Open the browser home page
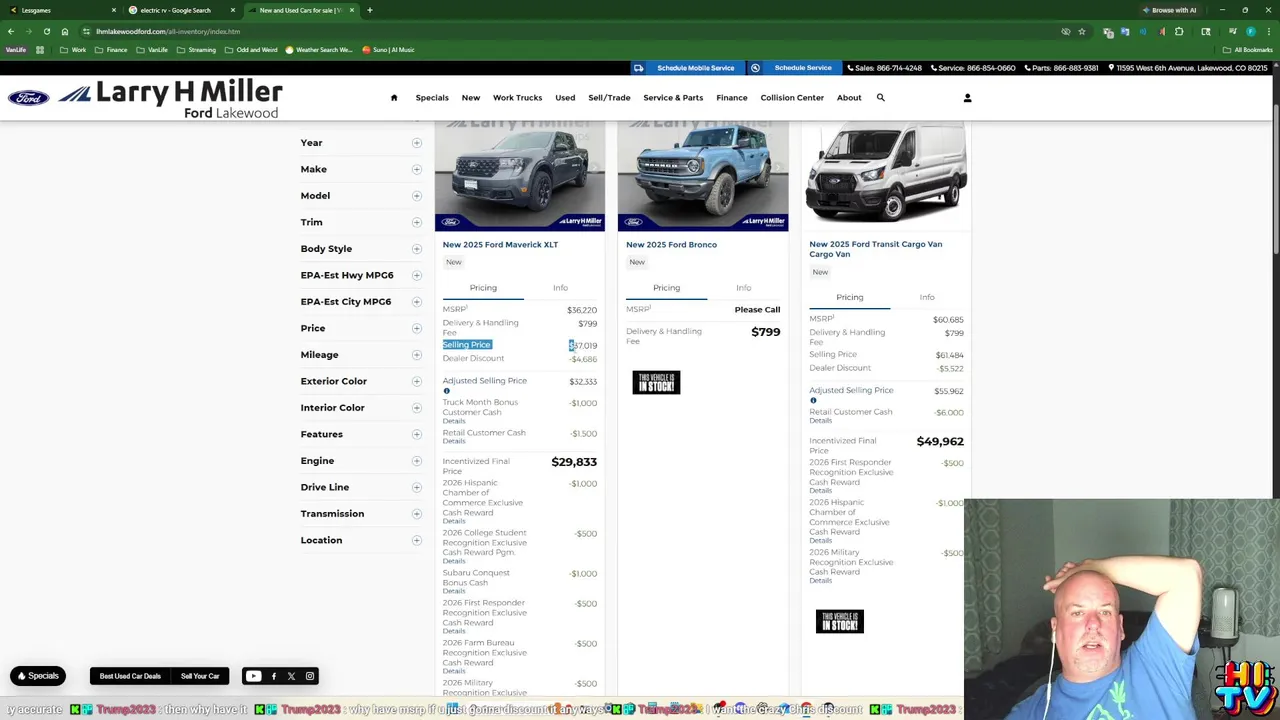 tap(65, 31)
